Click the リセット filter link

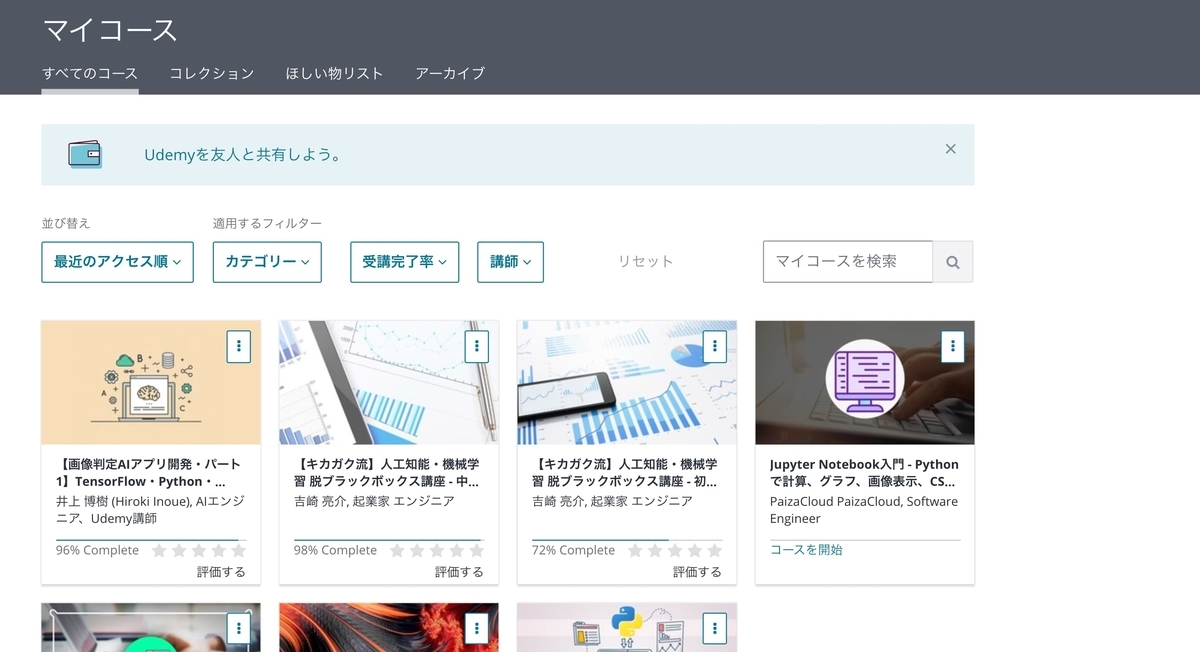pos(645,261)
